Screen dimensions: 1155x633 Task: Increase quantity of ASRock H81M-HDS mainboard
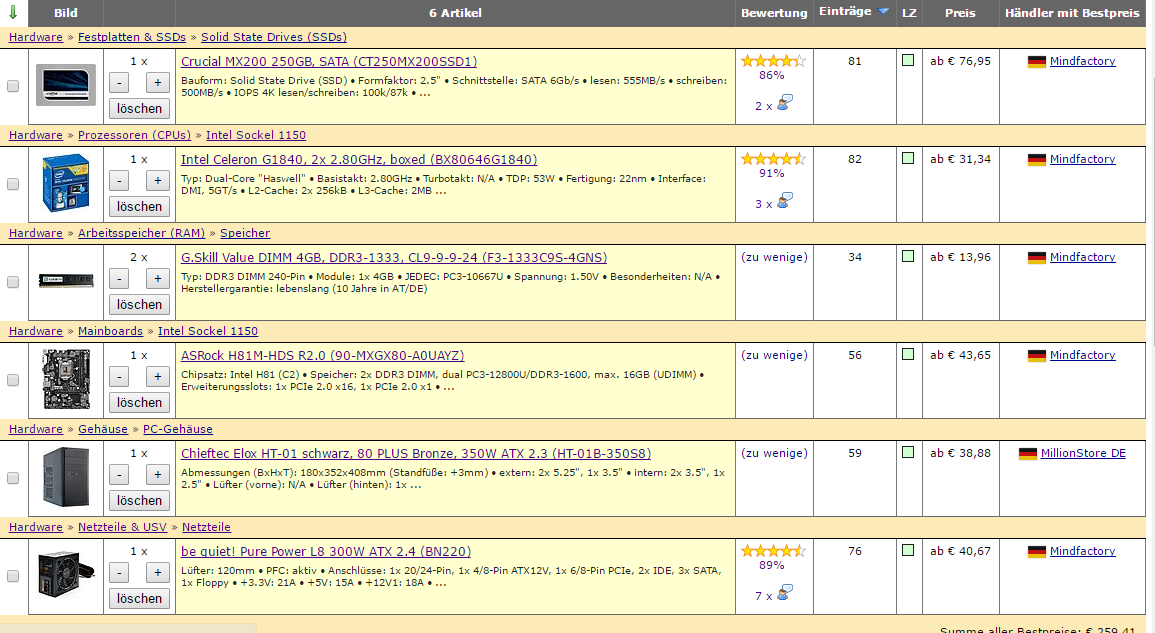158,377
